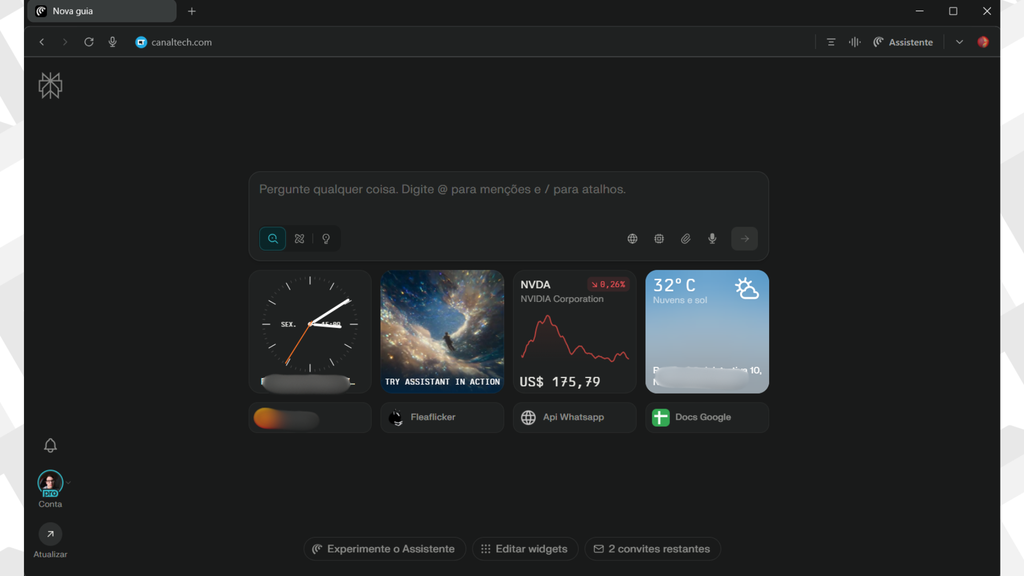Switch to the lightbulb Labs mode
The height and width of the screenshot is (576, 1024).
click(326, 239)
